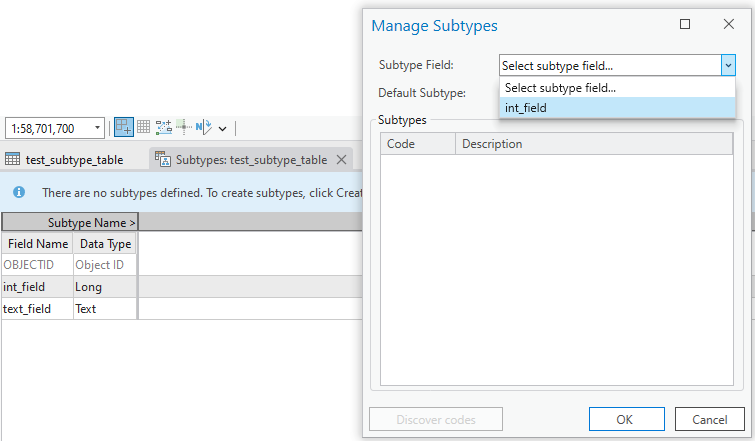Switch to the test_subtype_table tab
The height and width of the screenshot is (441, 755).
(x=74, y=159)
